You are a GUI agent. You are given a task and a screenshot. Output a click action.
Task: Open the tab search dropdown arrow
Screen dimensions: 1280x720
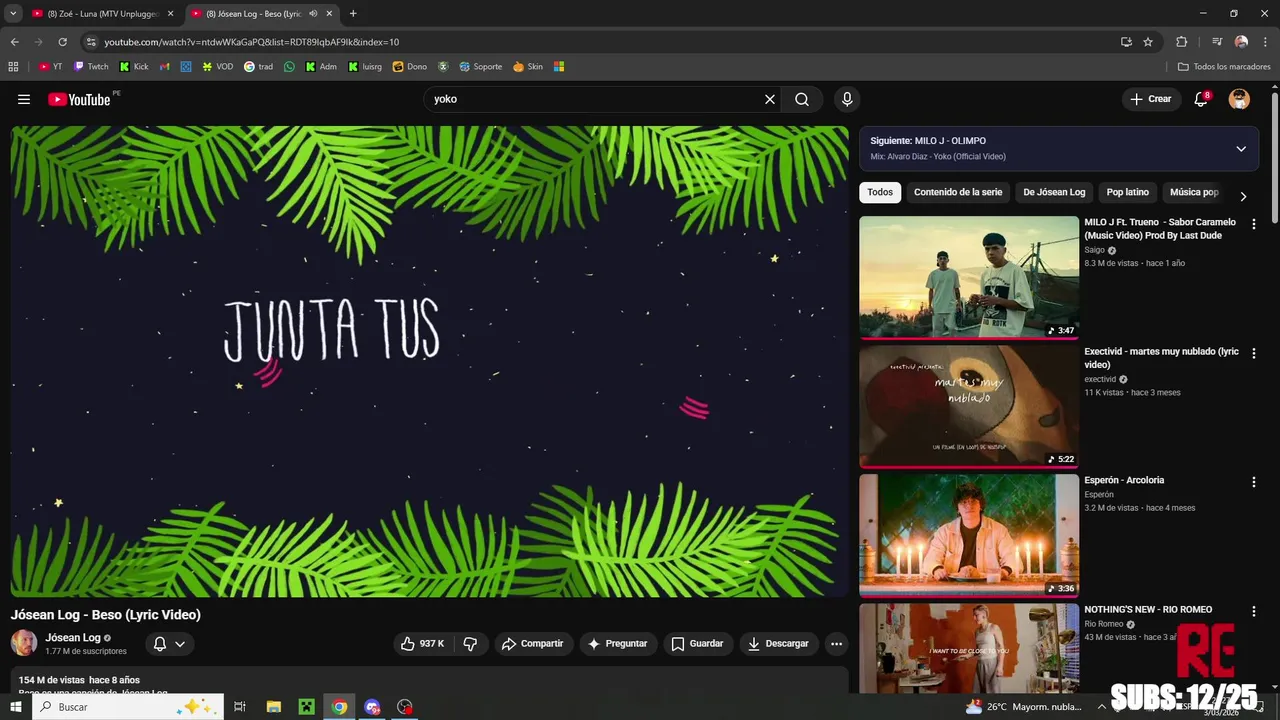pyautogui.click(x=12, y=14)
